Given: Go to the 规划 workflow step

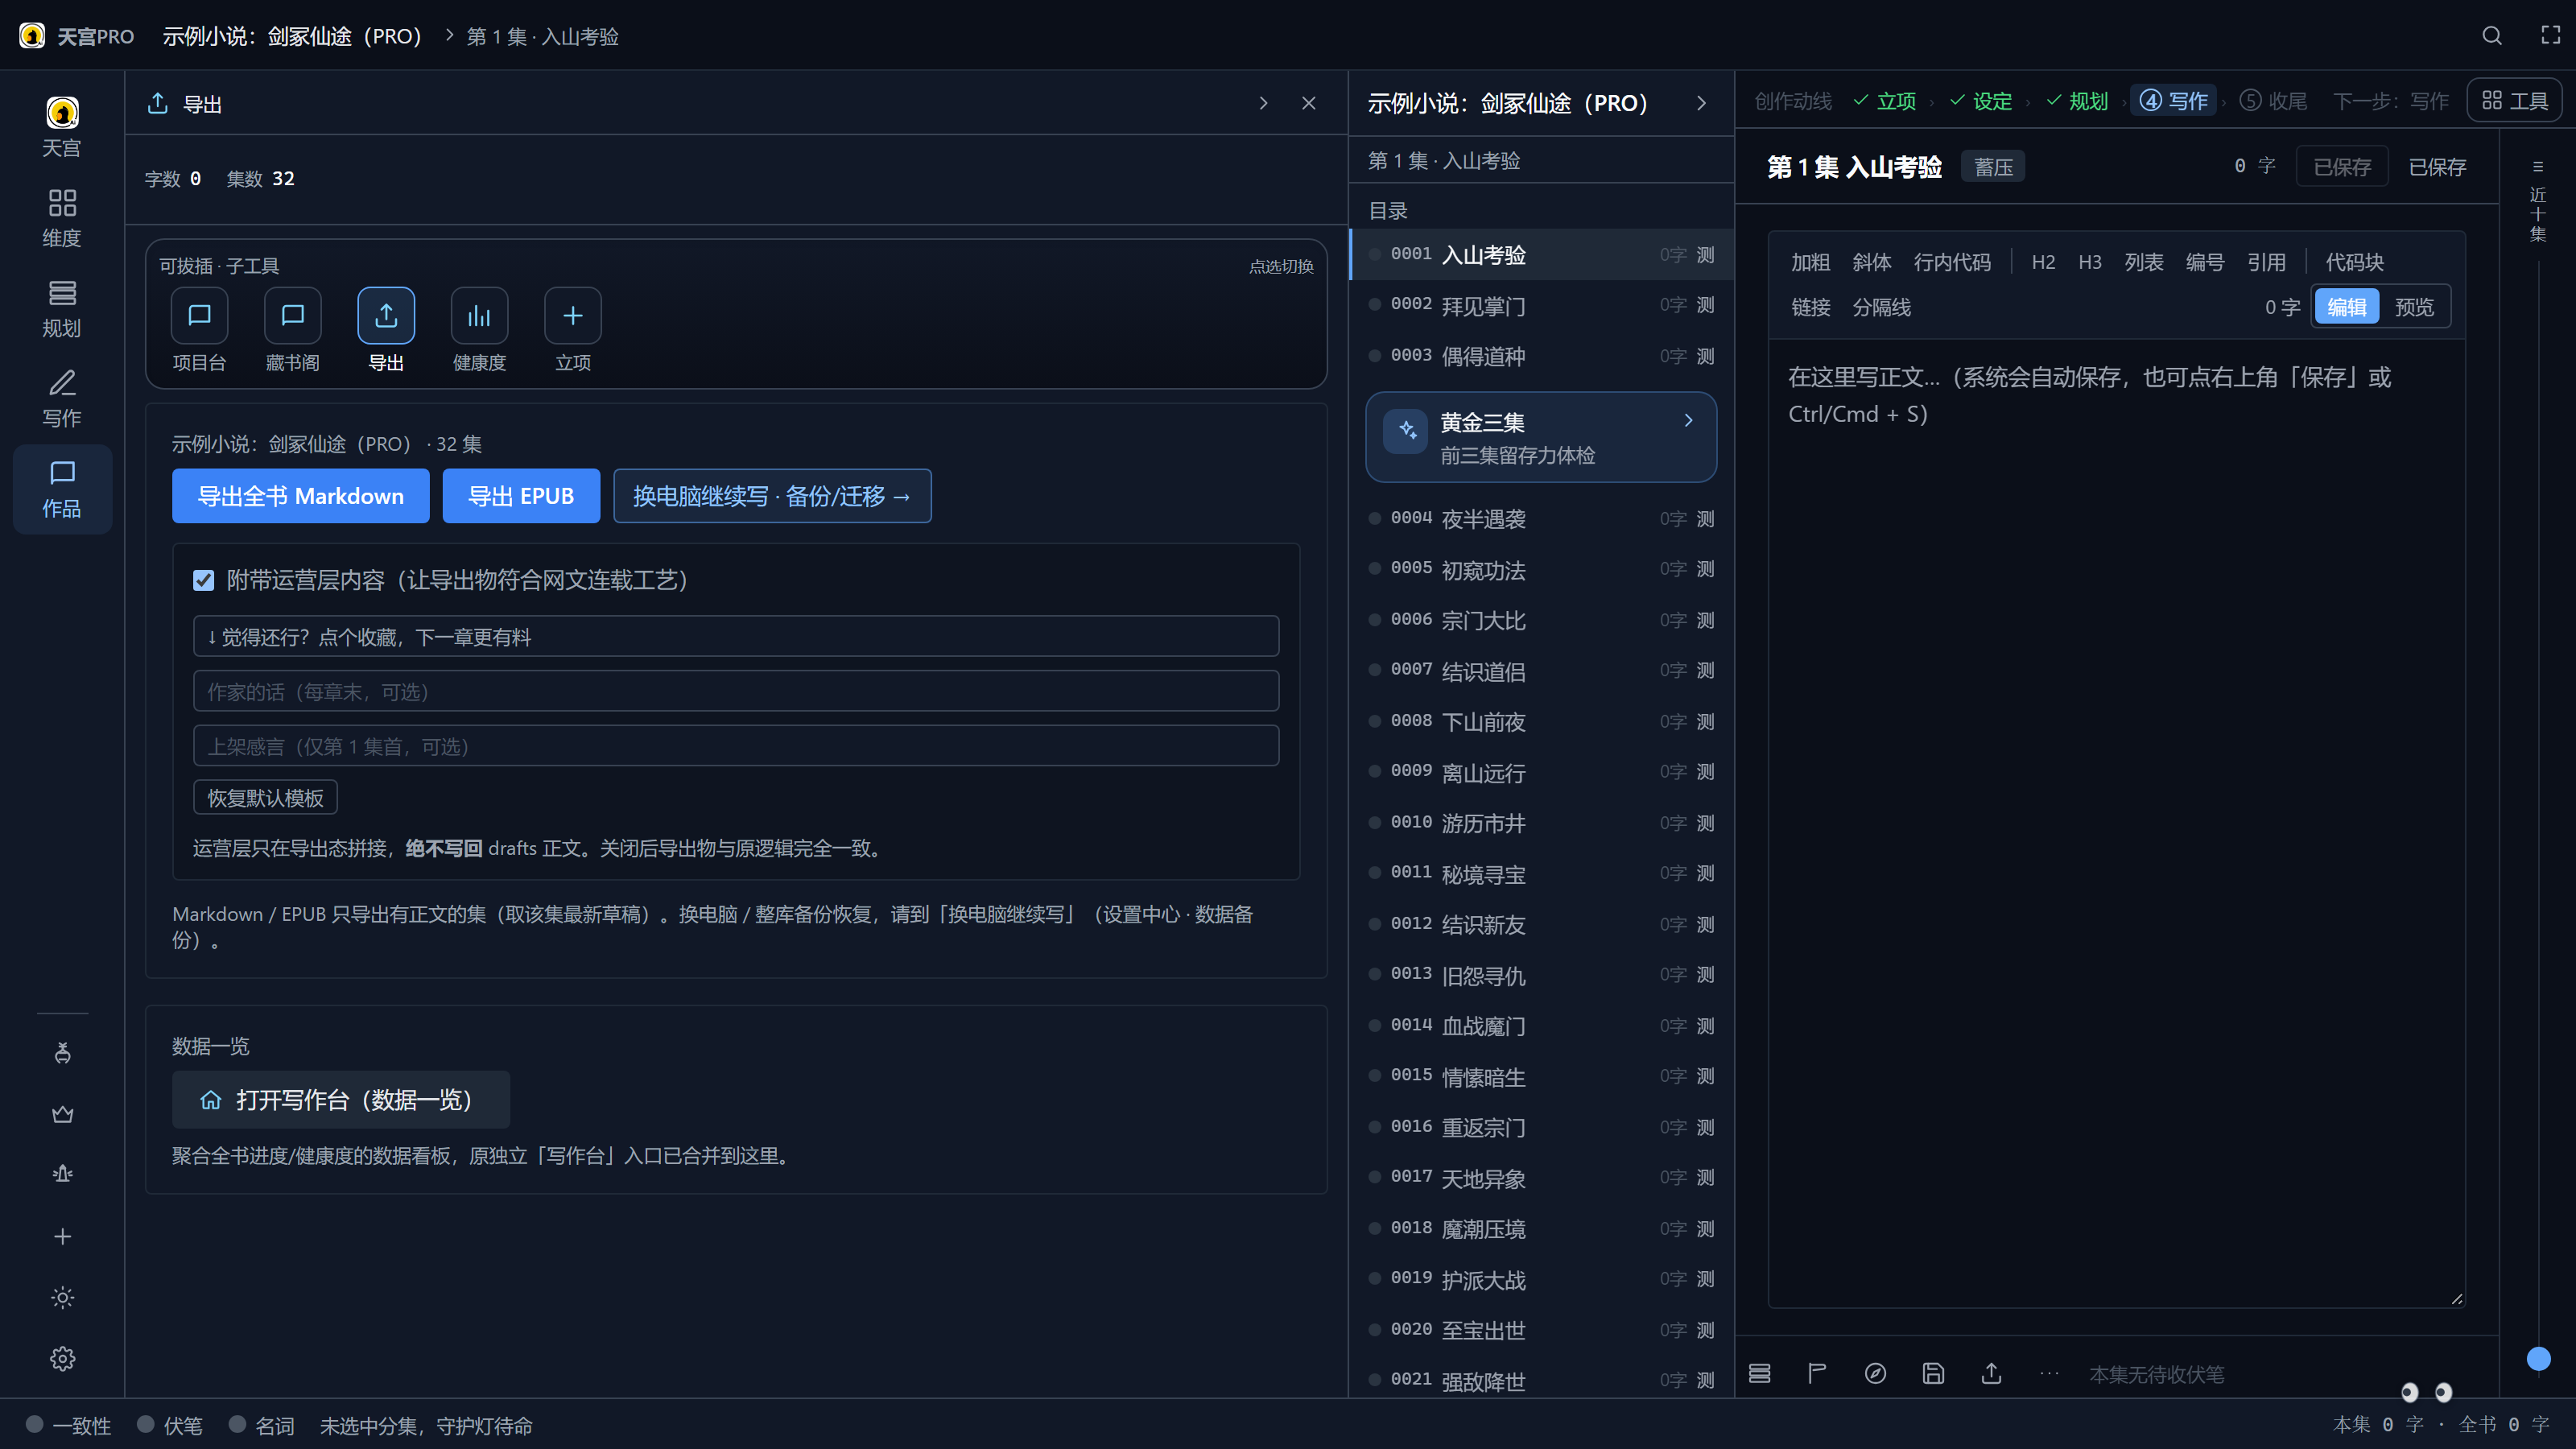Looking at the screenshot, I should [2077, 101].
